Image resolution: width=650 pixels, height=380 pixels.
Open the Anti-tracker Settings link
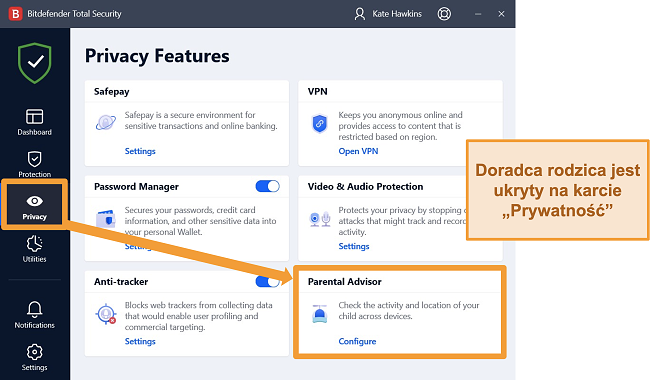point(140,341)
